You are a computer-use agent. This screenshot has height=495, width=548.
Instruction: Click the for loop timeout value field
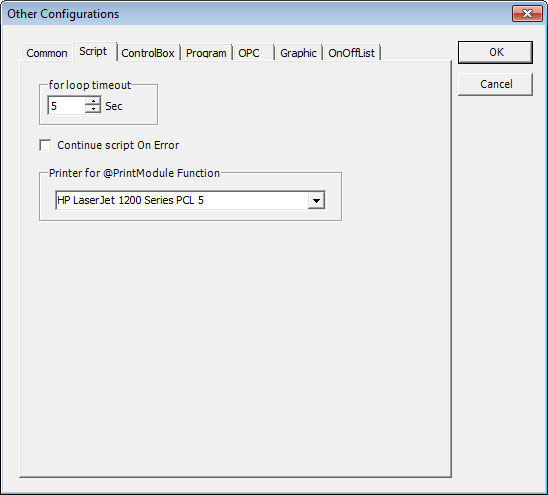(x=66, y=105)
